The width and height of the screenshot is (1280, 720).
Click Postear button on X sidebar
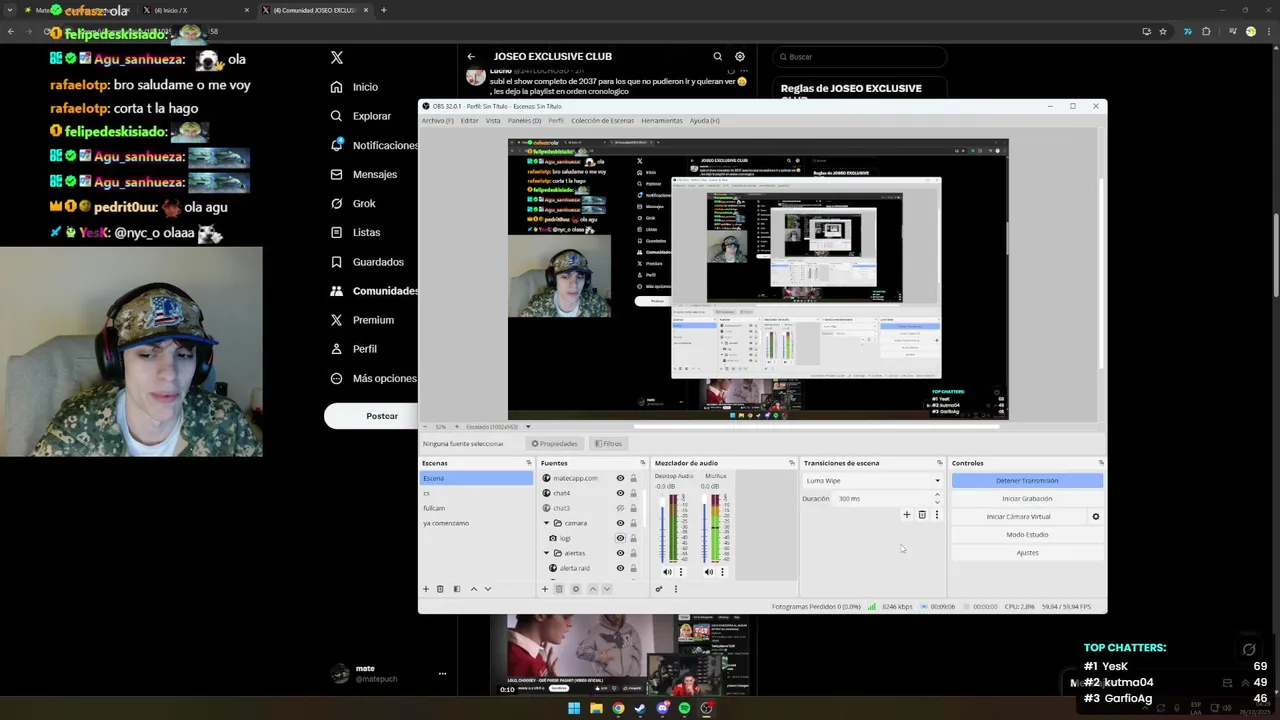coord(382,416)
